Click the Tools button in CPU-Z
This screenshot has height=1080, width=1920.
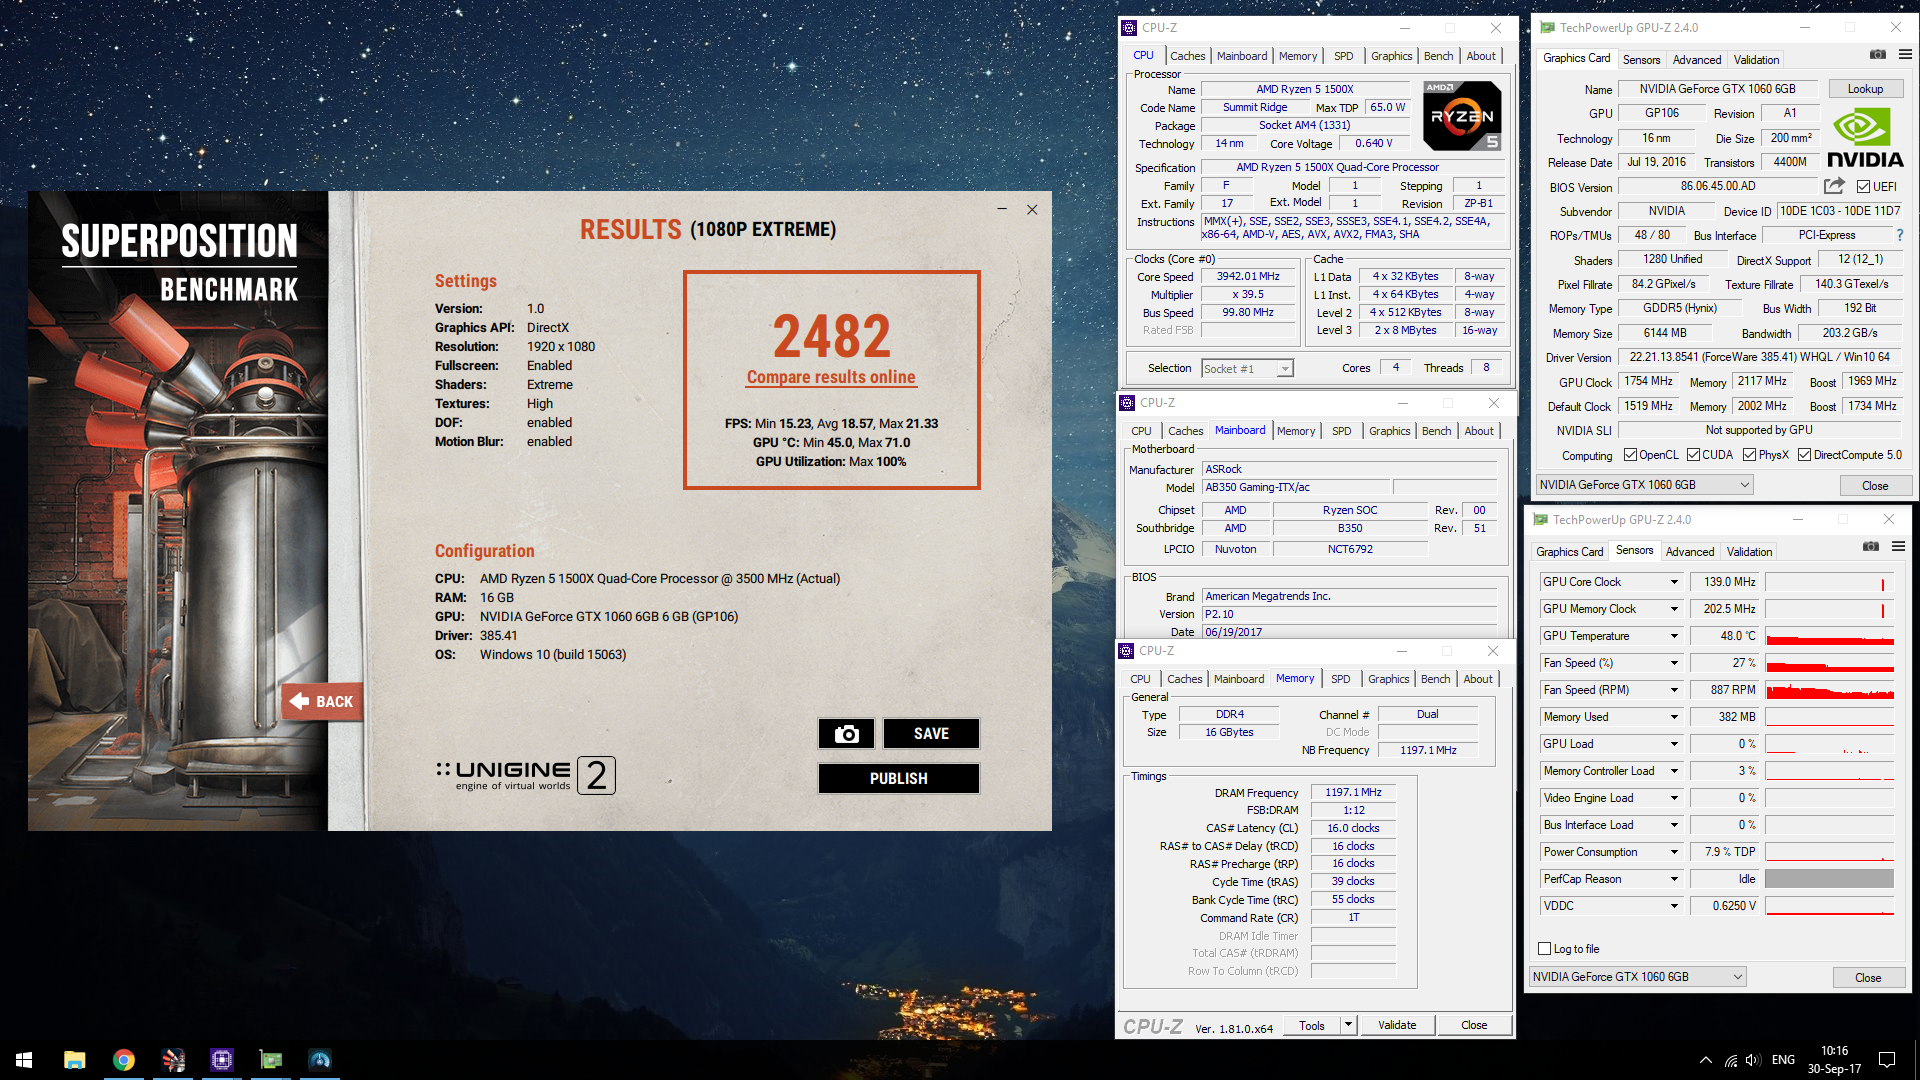pyautogui.click(x=1311, y=1025)
